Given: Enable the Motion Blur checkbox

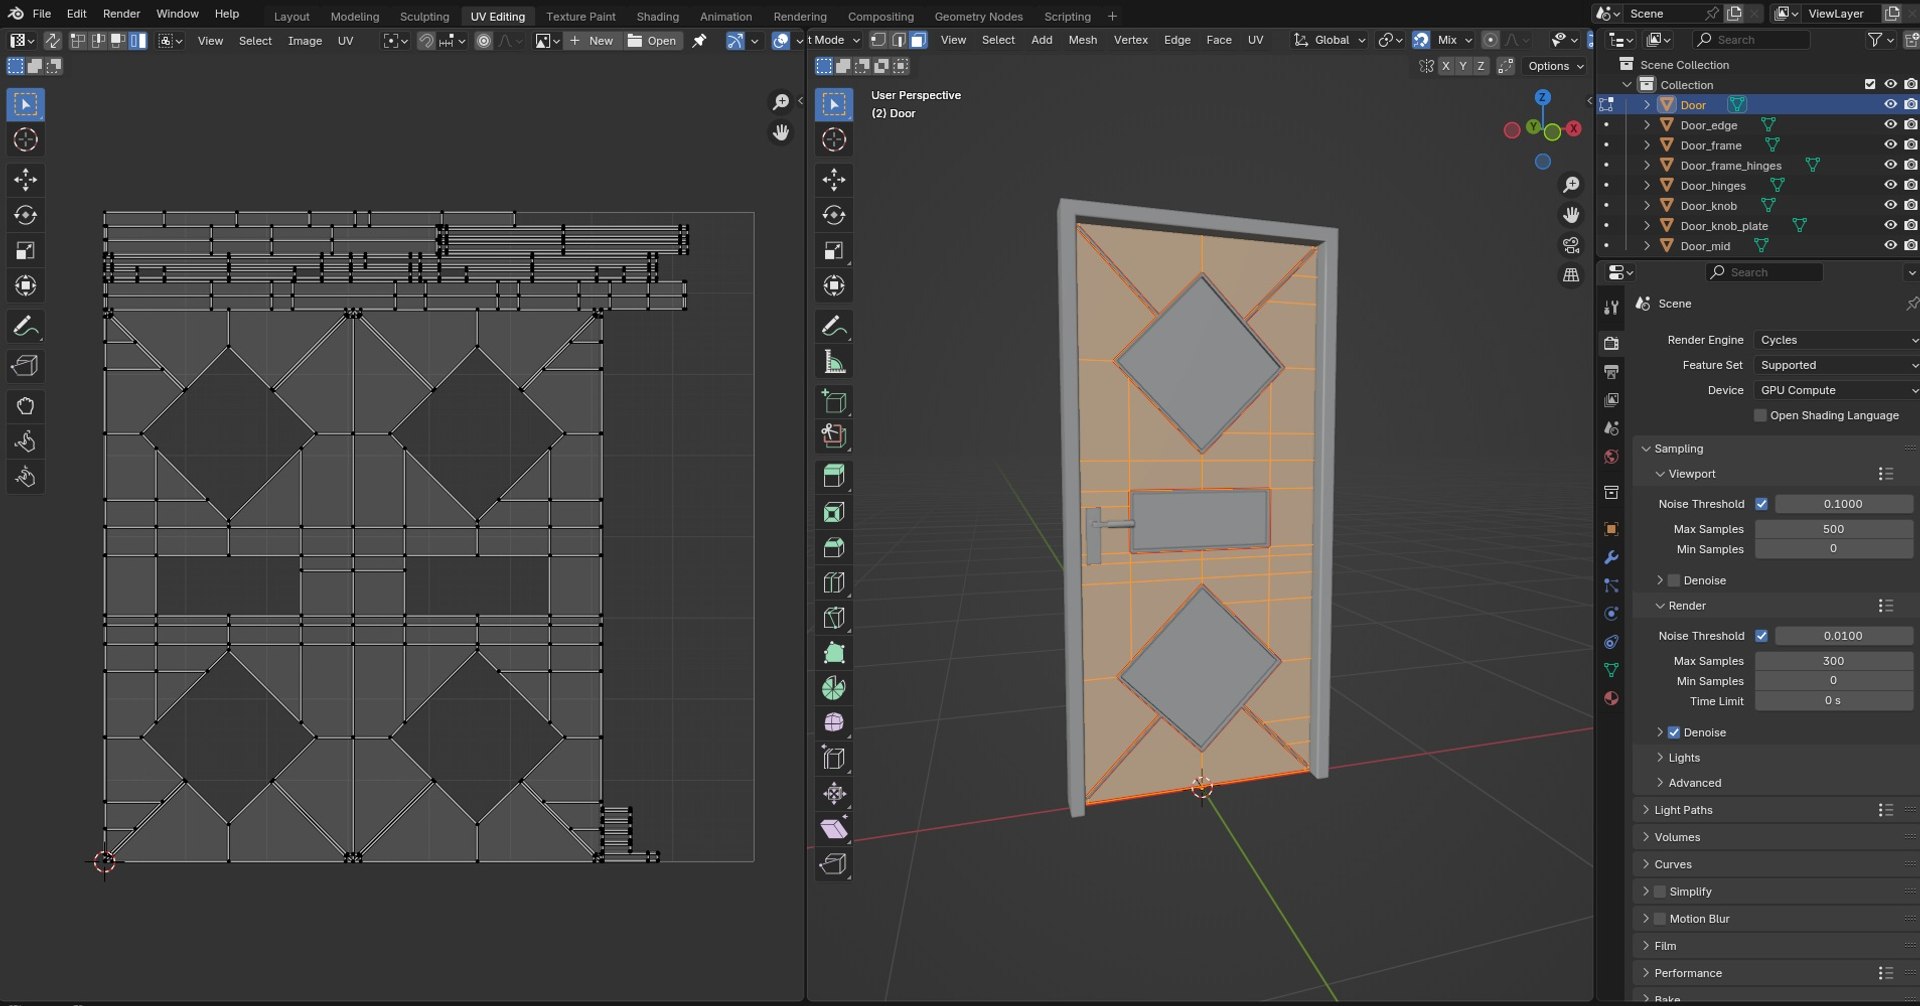Looking at the screenshot, I should coord(1660,918).
